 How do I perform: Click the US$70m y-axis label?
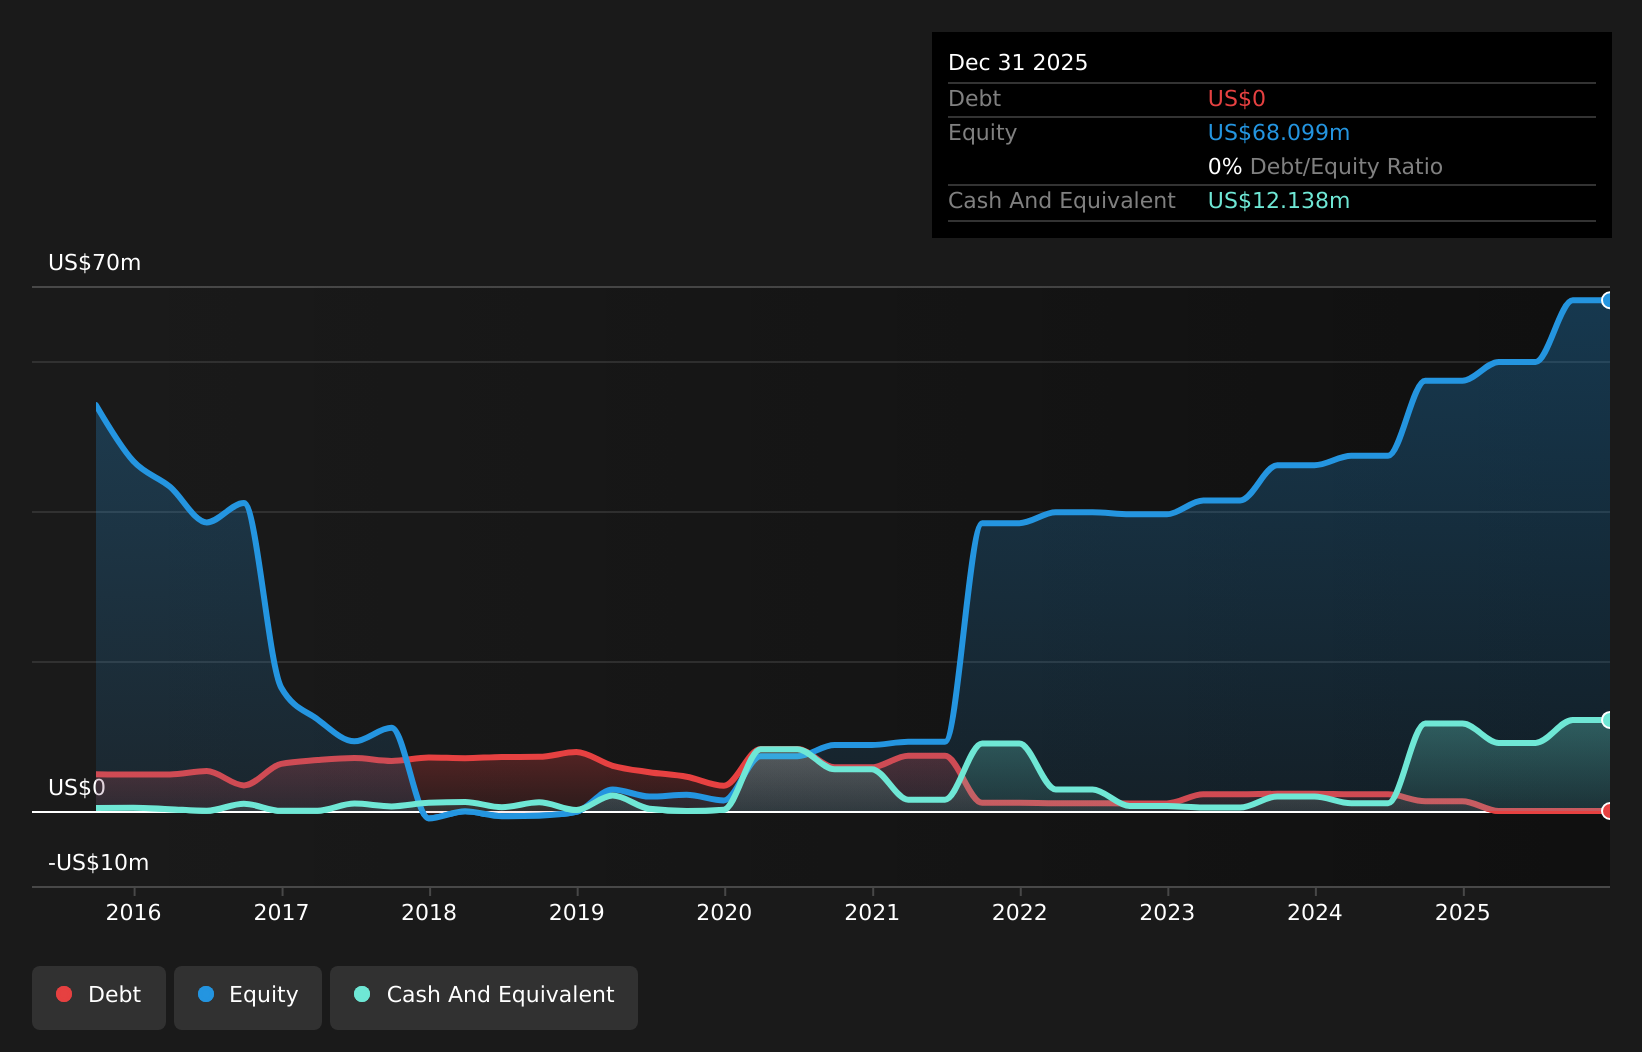point(95,263)
